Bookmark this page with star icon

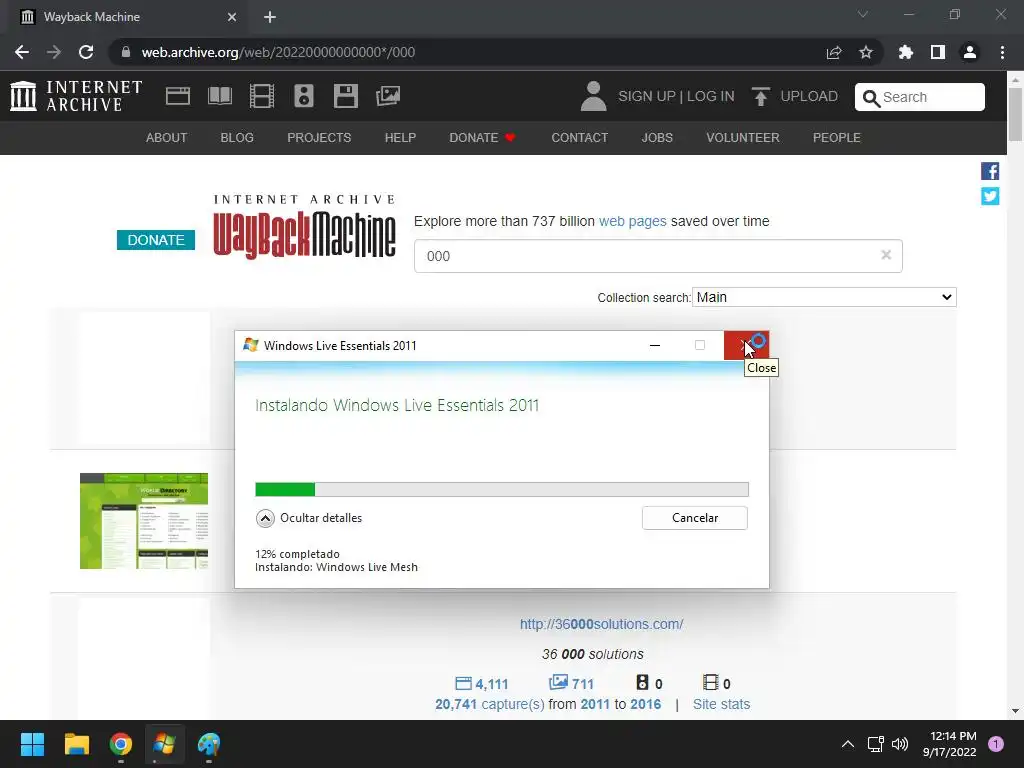point(865,52)
